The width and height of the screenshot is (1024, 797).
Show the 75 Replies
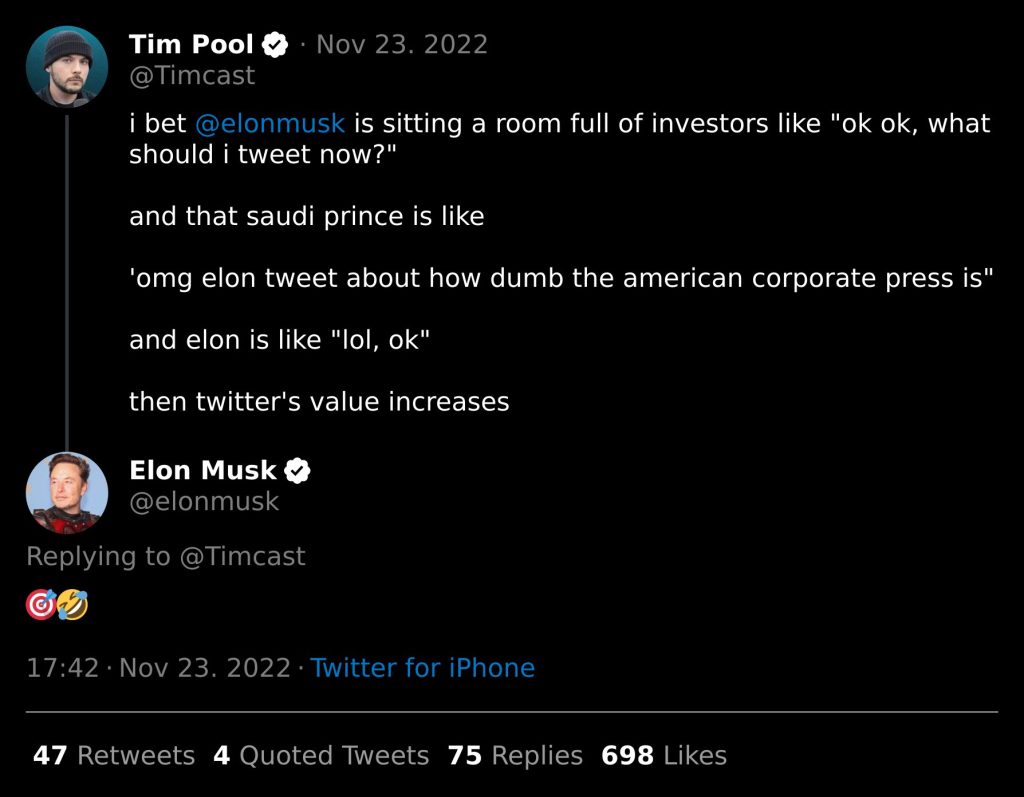point(515,756)
